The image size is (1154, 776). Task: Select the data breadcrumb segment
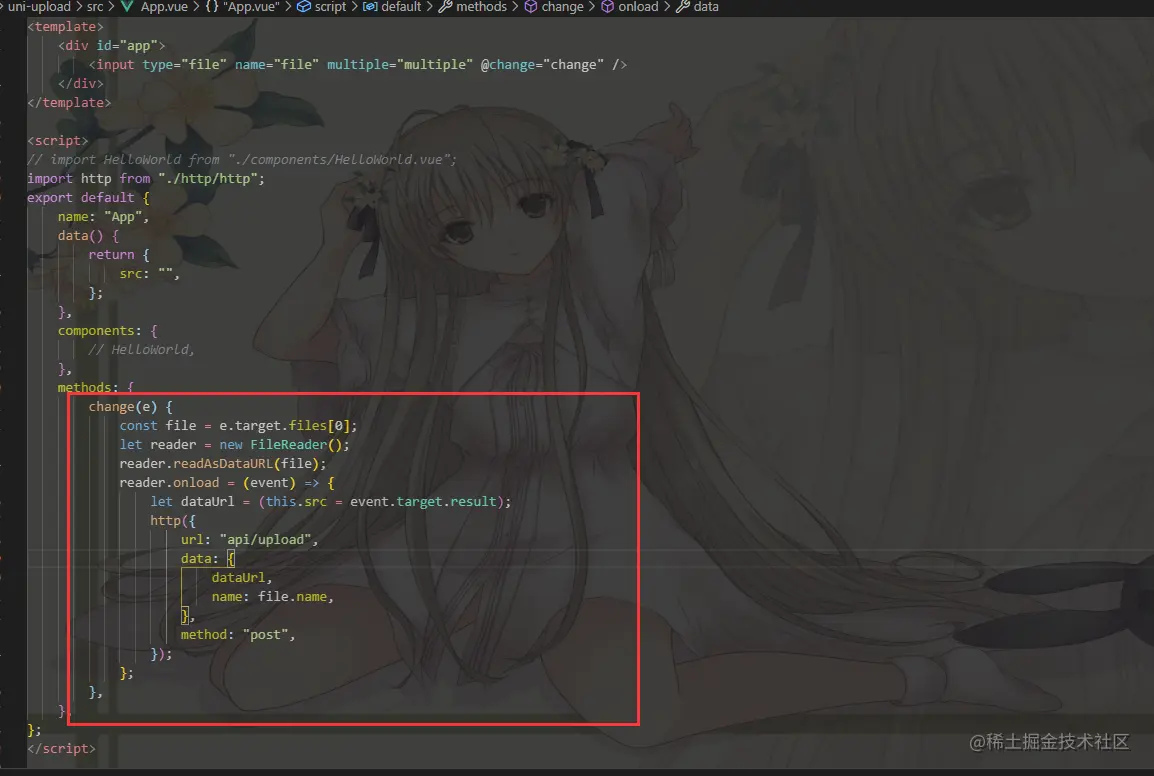click(706, 7)
